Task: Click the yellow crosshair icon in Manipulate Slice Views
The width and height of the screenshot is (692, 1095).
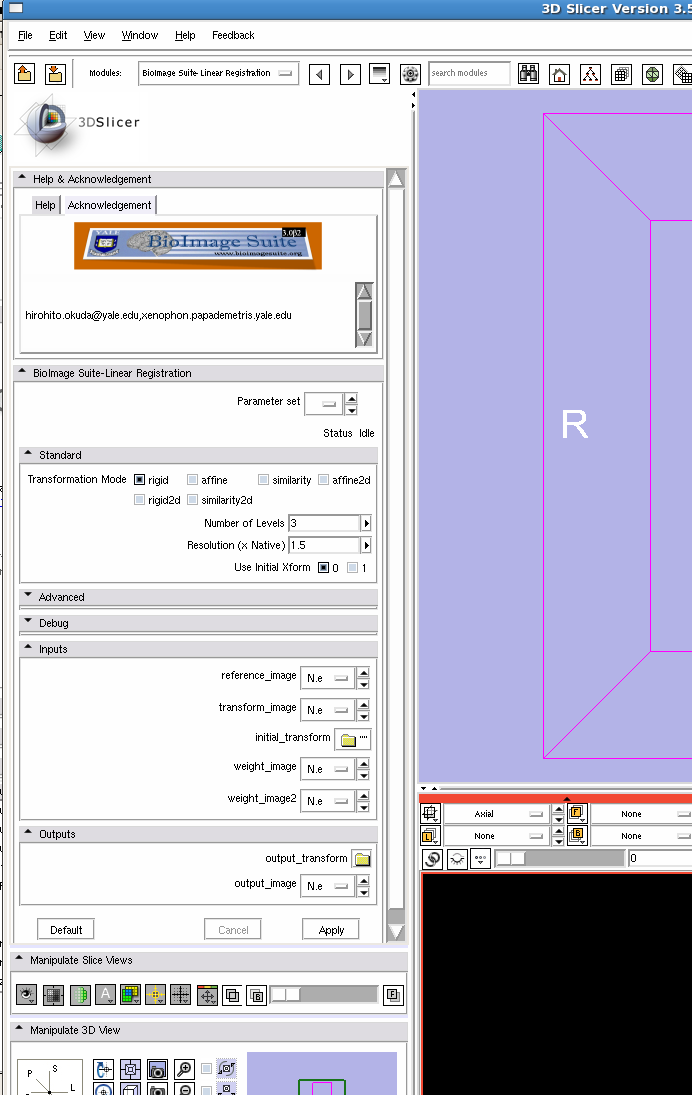Action: [155, 995]
